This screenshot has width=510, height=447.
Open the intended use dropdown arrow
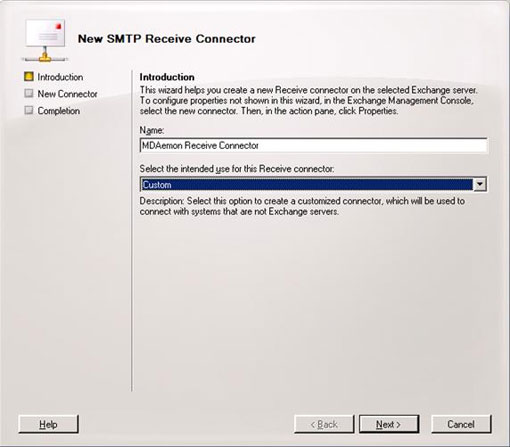click(x=480, y=184)
